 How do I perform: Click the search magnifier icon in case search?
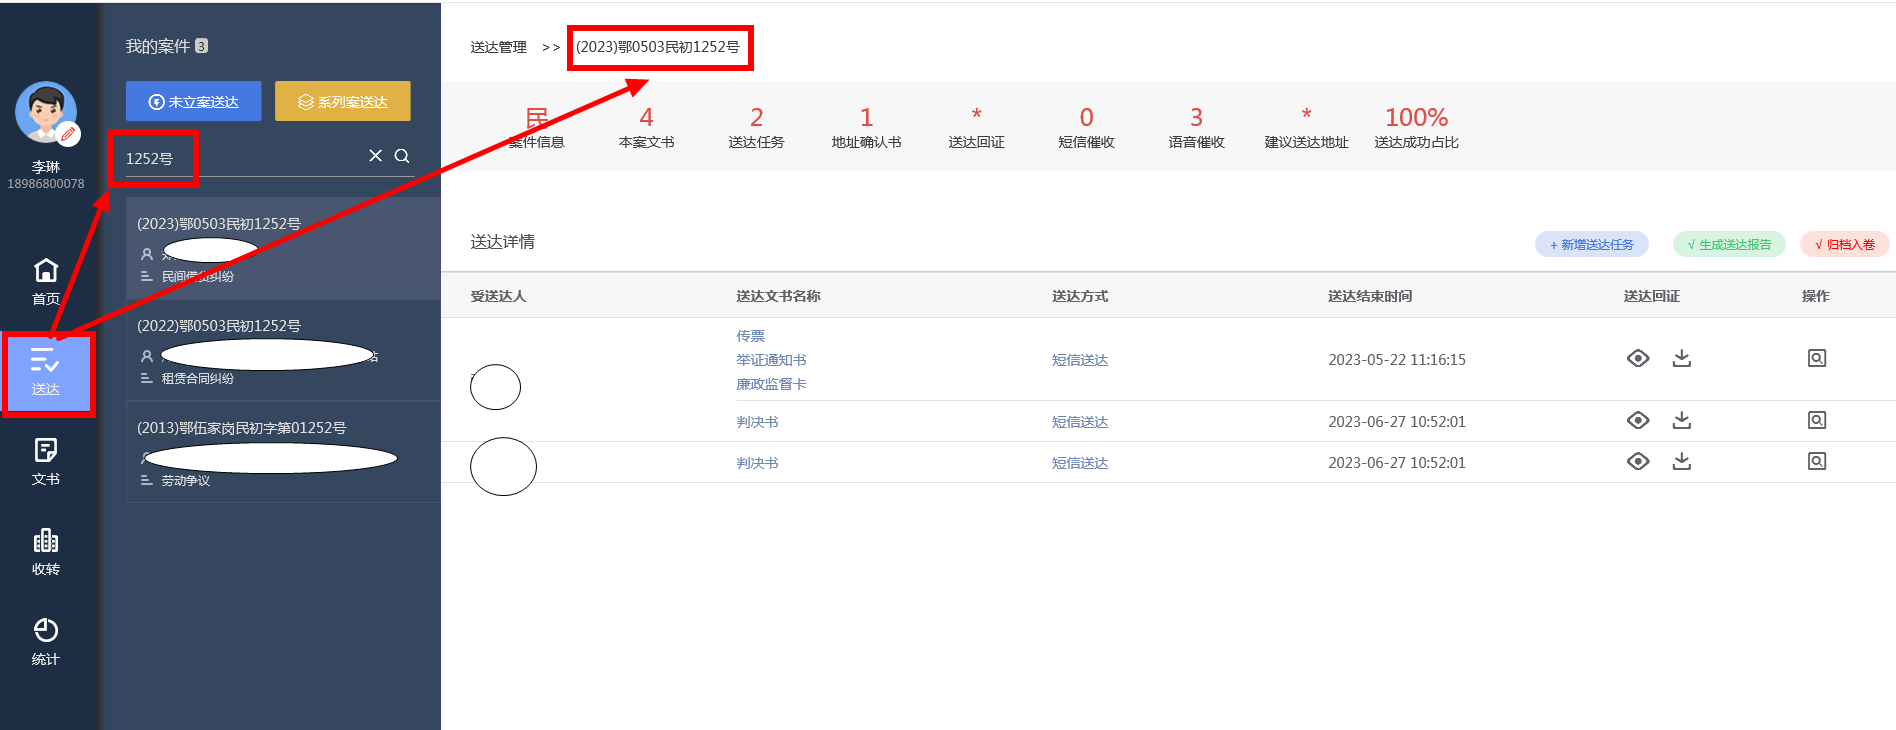coord(402,156)
